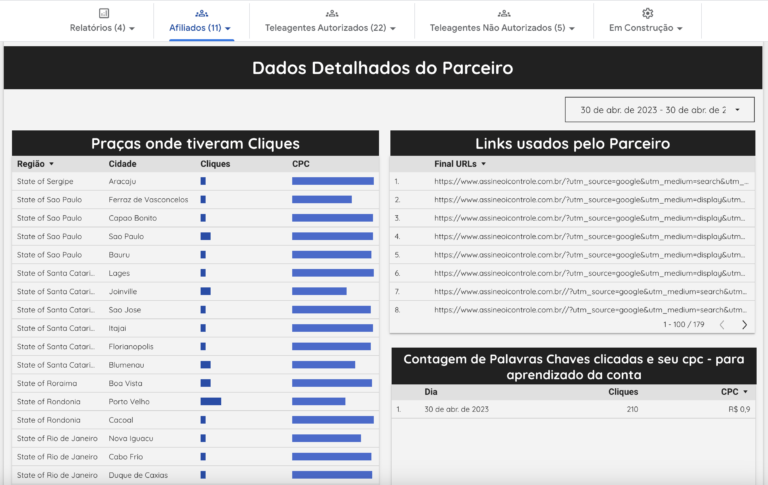Open the Relatórios (4) menu
This screenshot has width=768, height=485.
coord(104,28)
